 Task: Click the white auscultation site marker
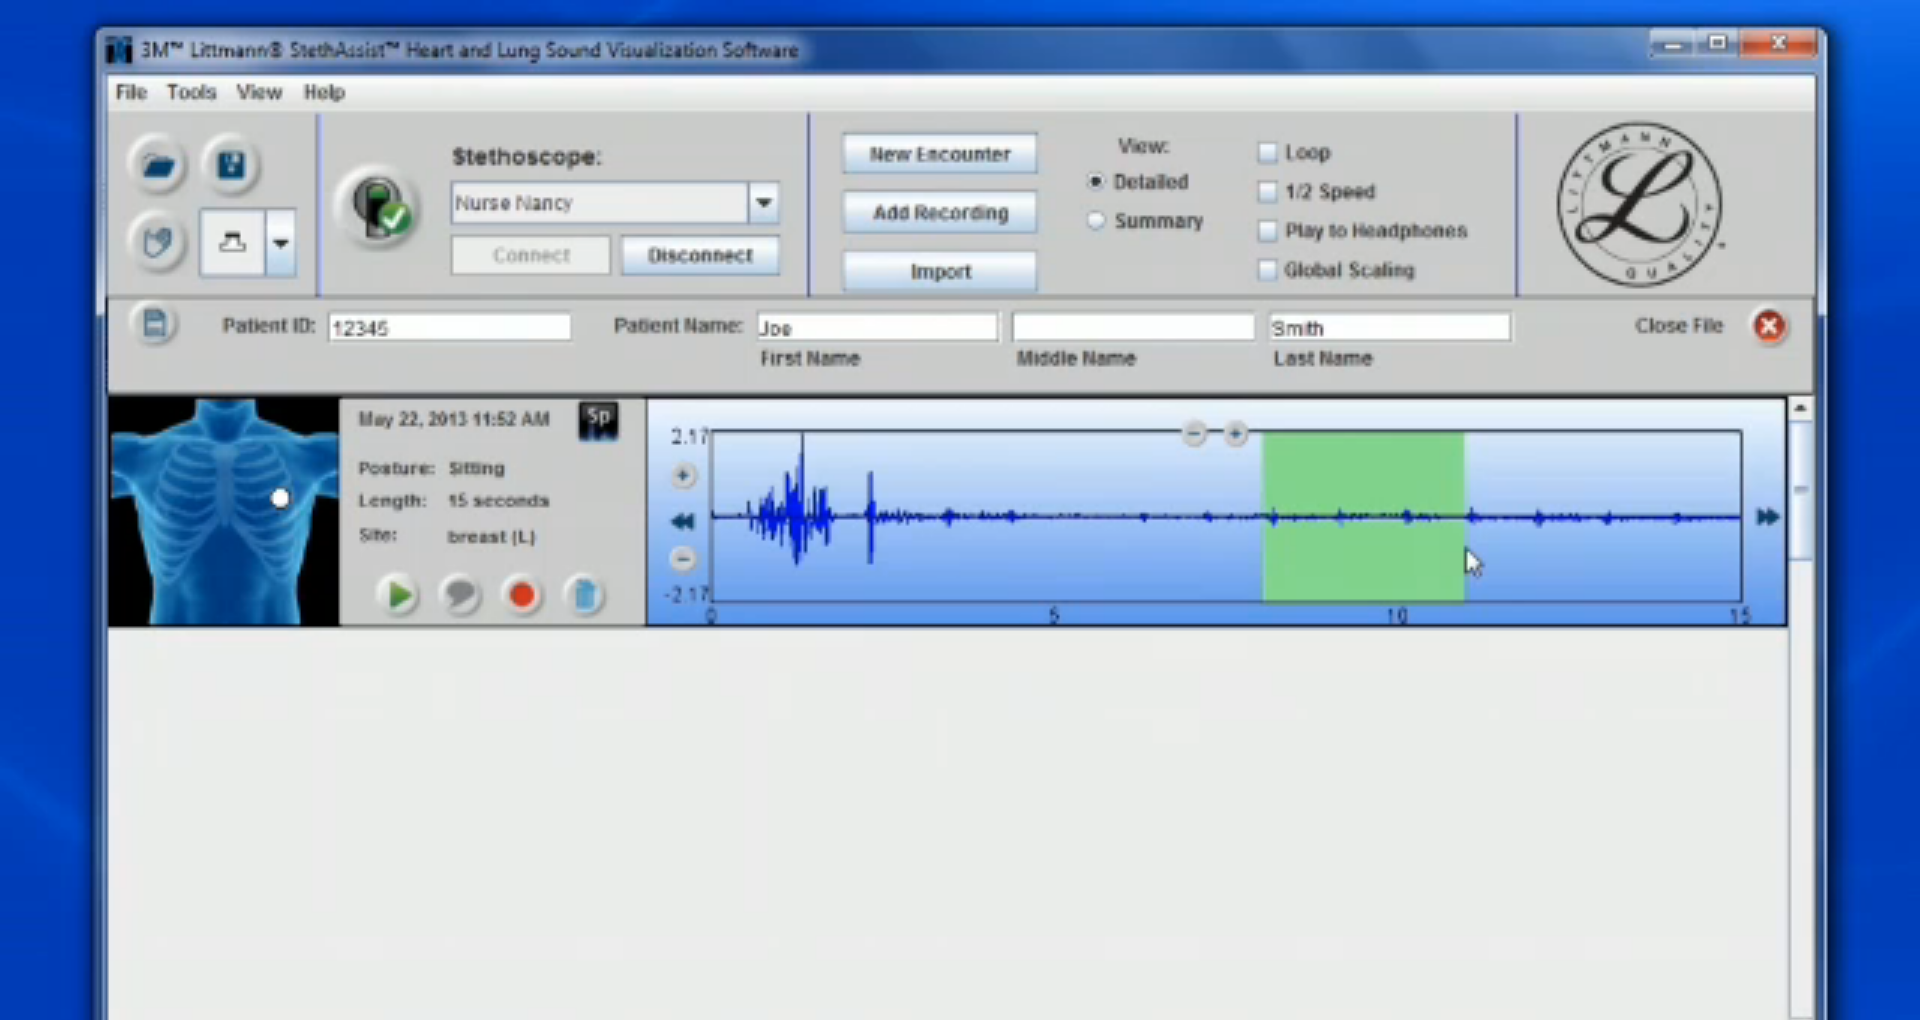(280, 498)
